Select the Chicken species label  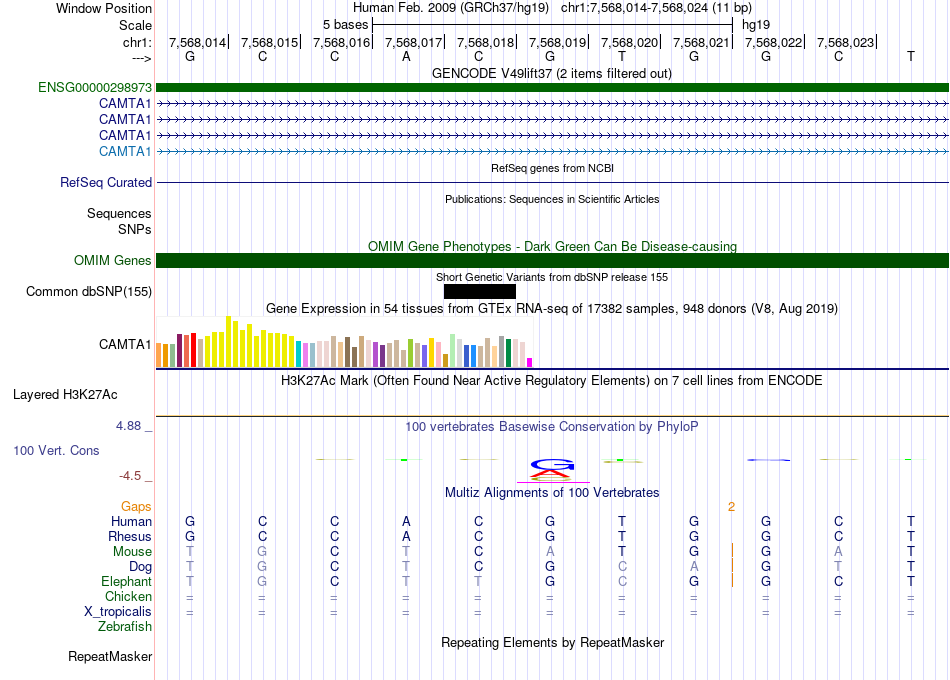pyautogui.click(x=128, y=597)
